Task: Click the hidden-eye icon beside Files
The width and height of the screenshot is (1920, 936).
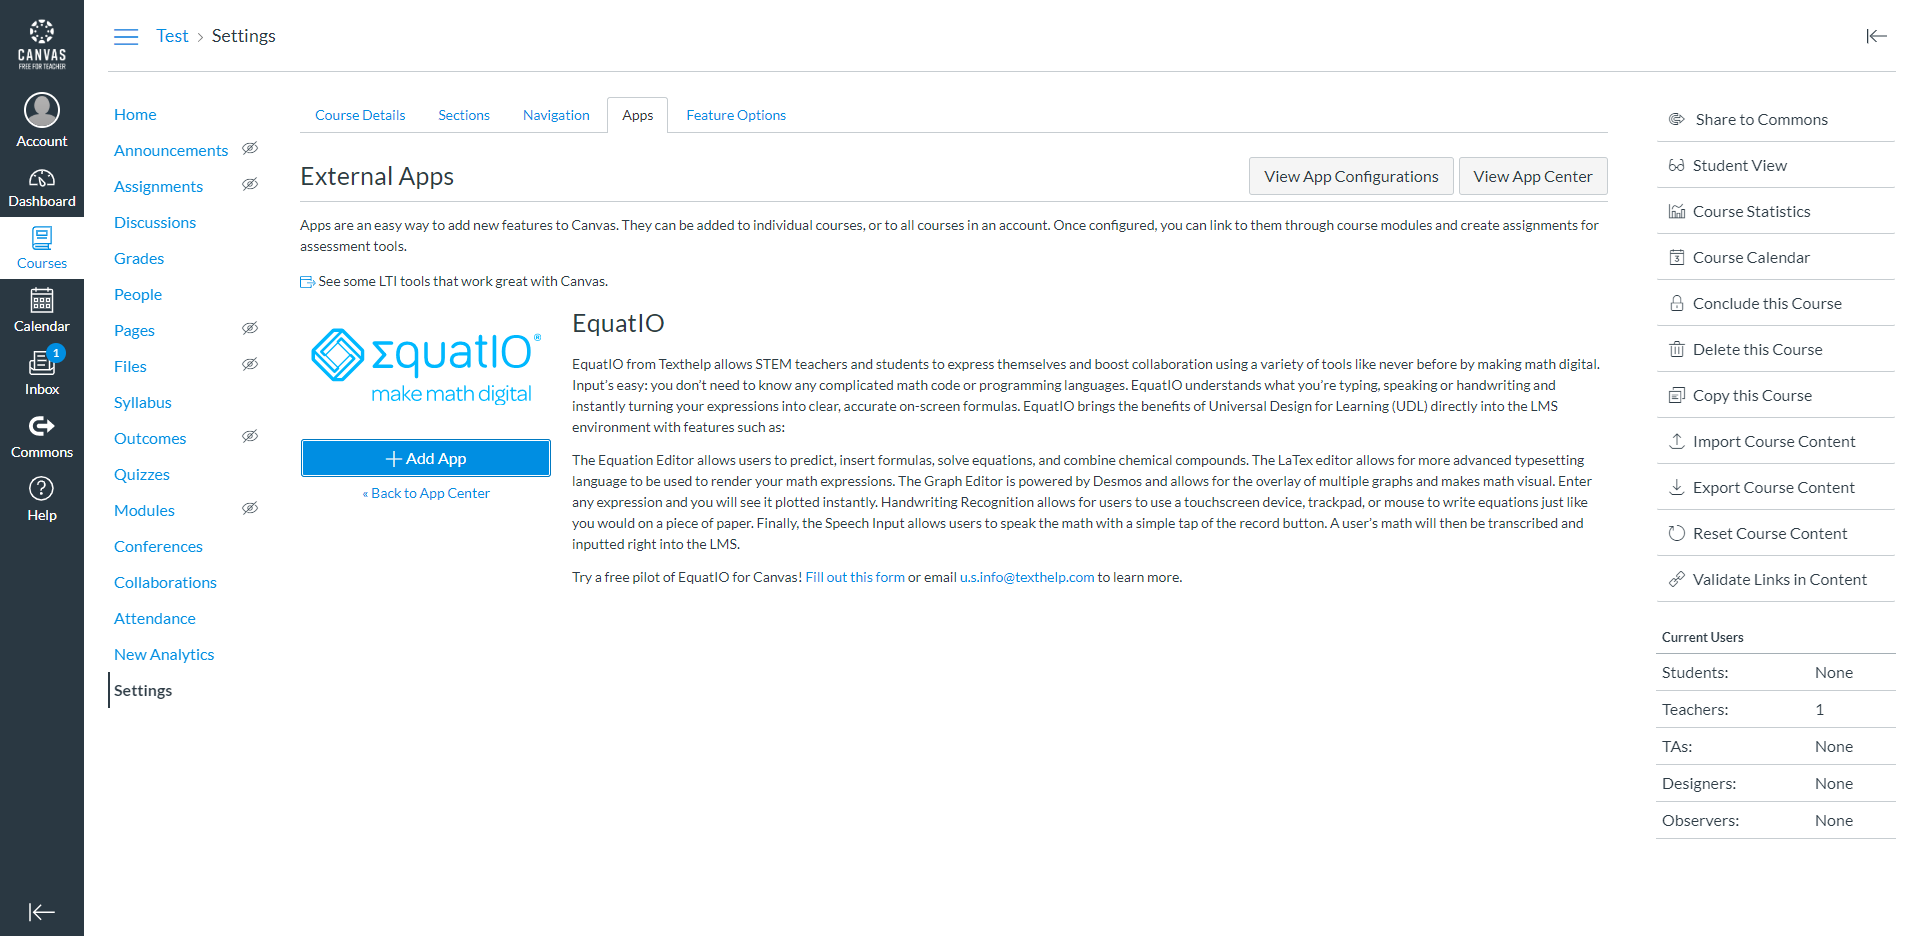Action: coord(250,364)
